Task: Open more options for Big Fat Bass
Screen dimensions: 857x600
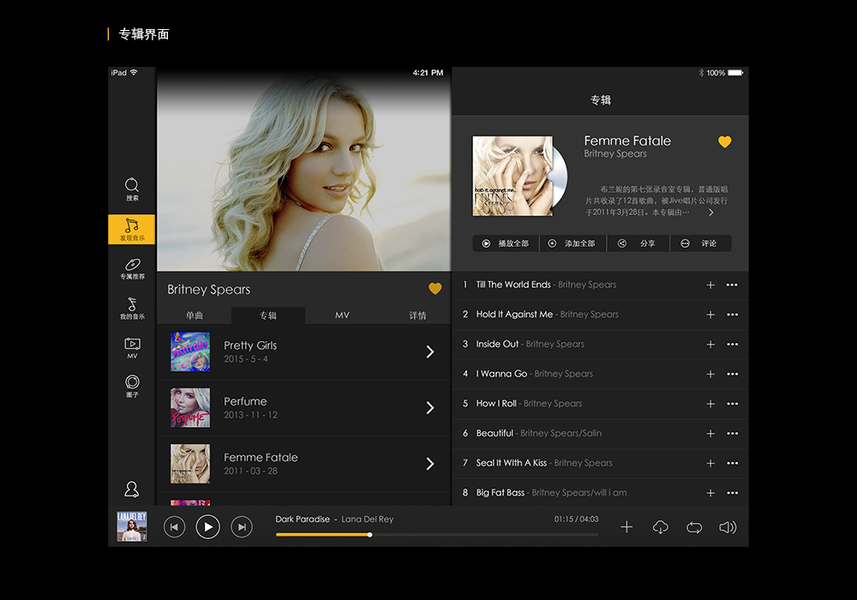Action: point(732,493)
